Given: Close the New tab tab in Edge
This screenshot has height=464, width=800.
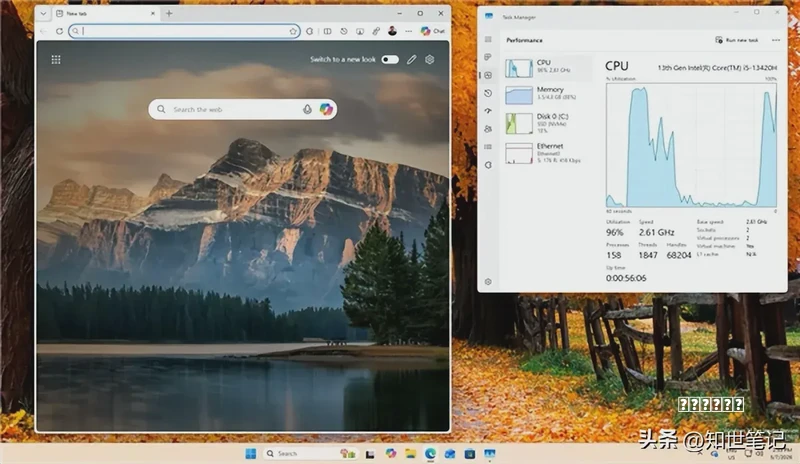Looking at the screenshot, I should coord(153,14).
